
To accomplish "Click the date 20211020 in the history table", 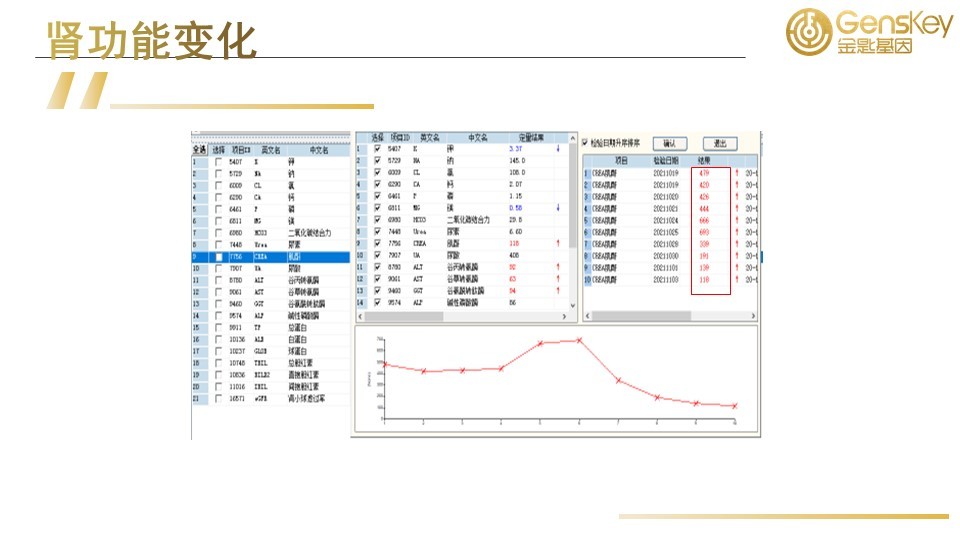I will (x=666, y=197).
